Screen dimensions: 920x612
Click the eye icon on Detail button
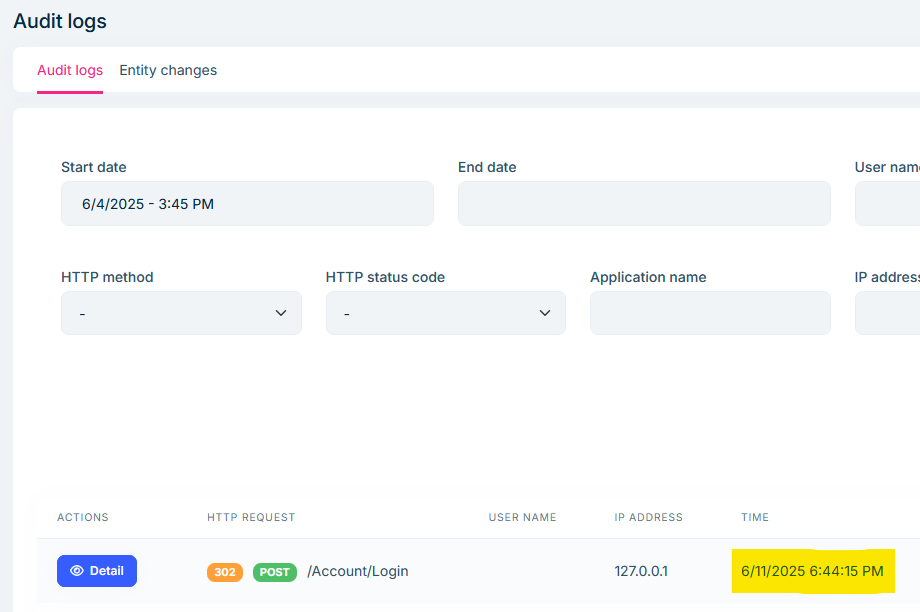coord(77,571)
